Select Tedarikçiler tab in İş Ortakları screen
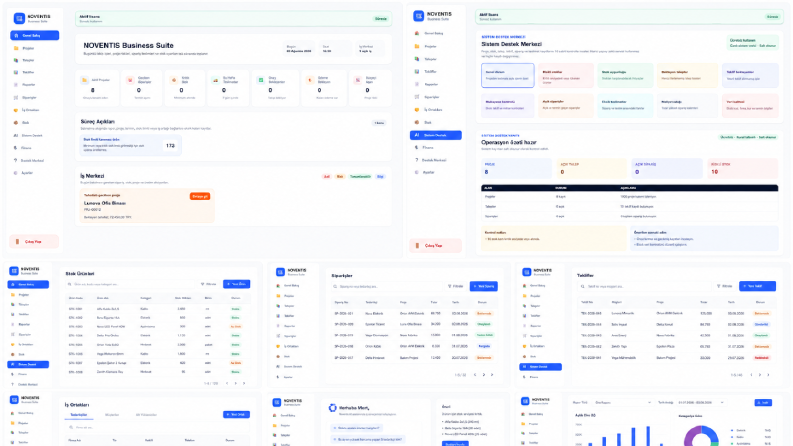This screenshot has width=793, height=446. tap(78, 415)
